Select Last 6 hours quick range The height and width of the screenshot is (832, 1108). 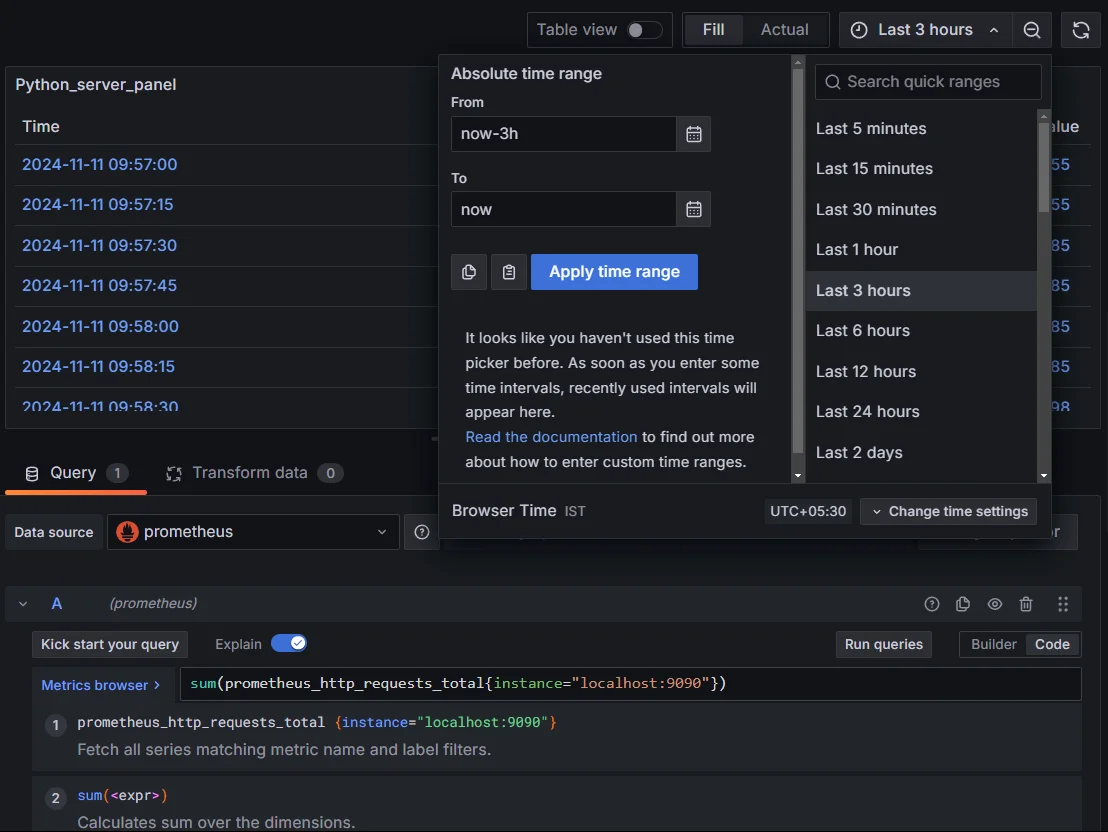click(x=921, y=331)
